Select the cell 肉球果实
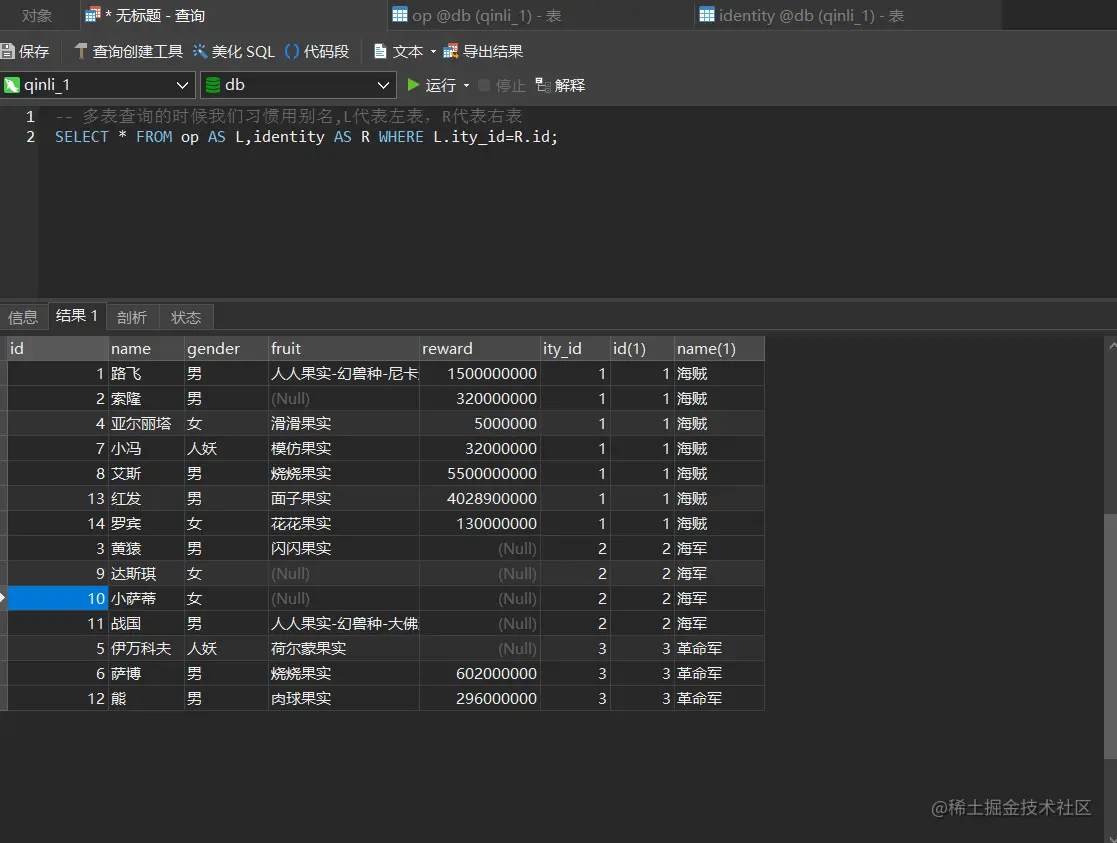The height and width of the screenshot is (843, 1117). coord(343,698)
